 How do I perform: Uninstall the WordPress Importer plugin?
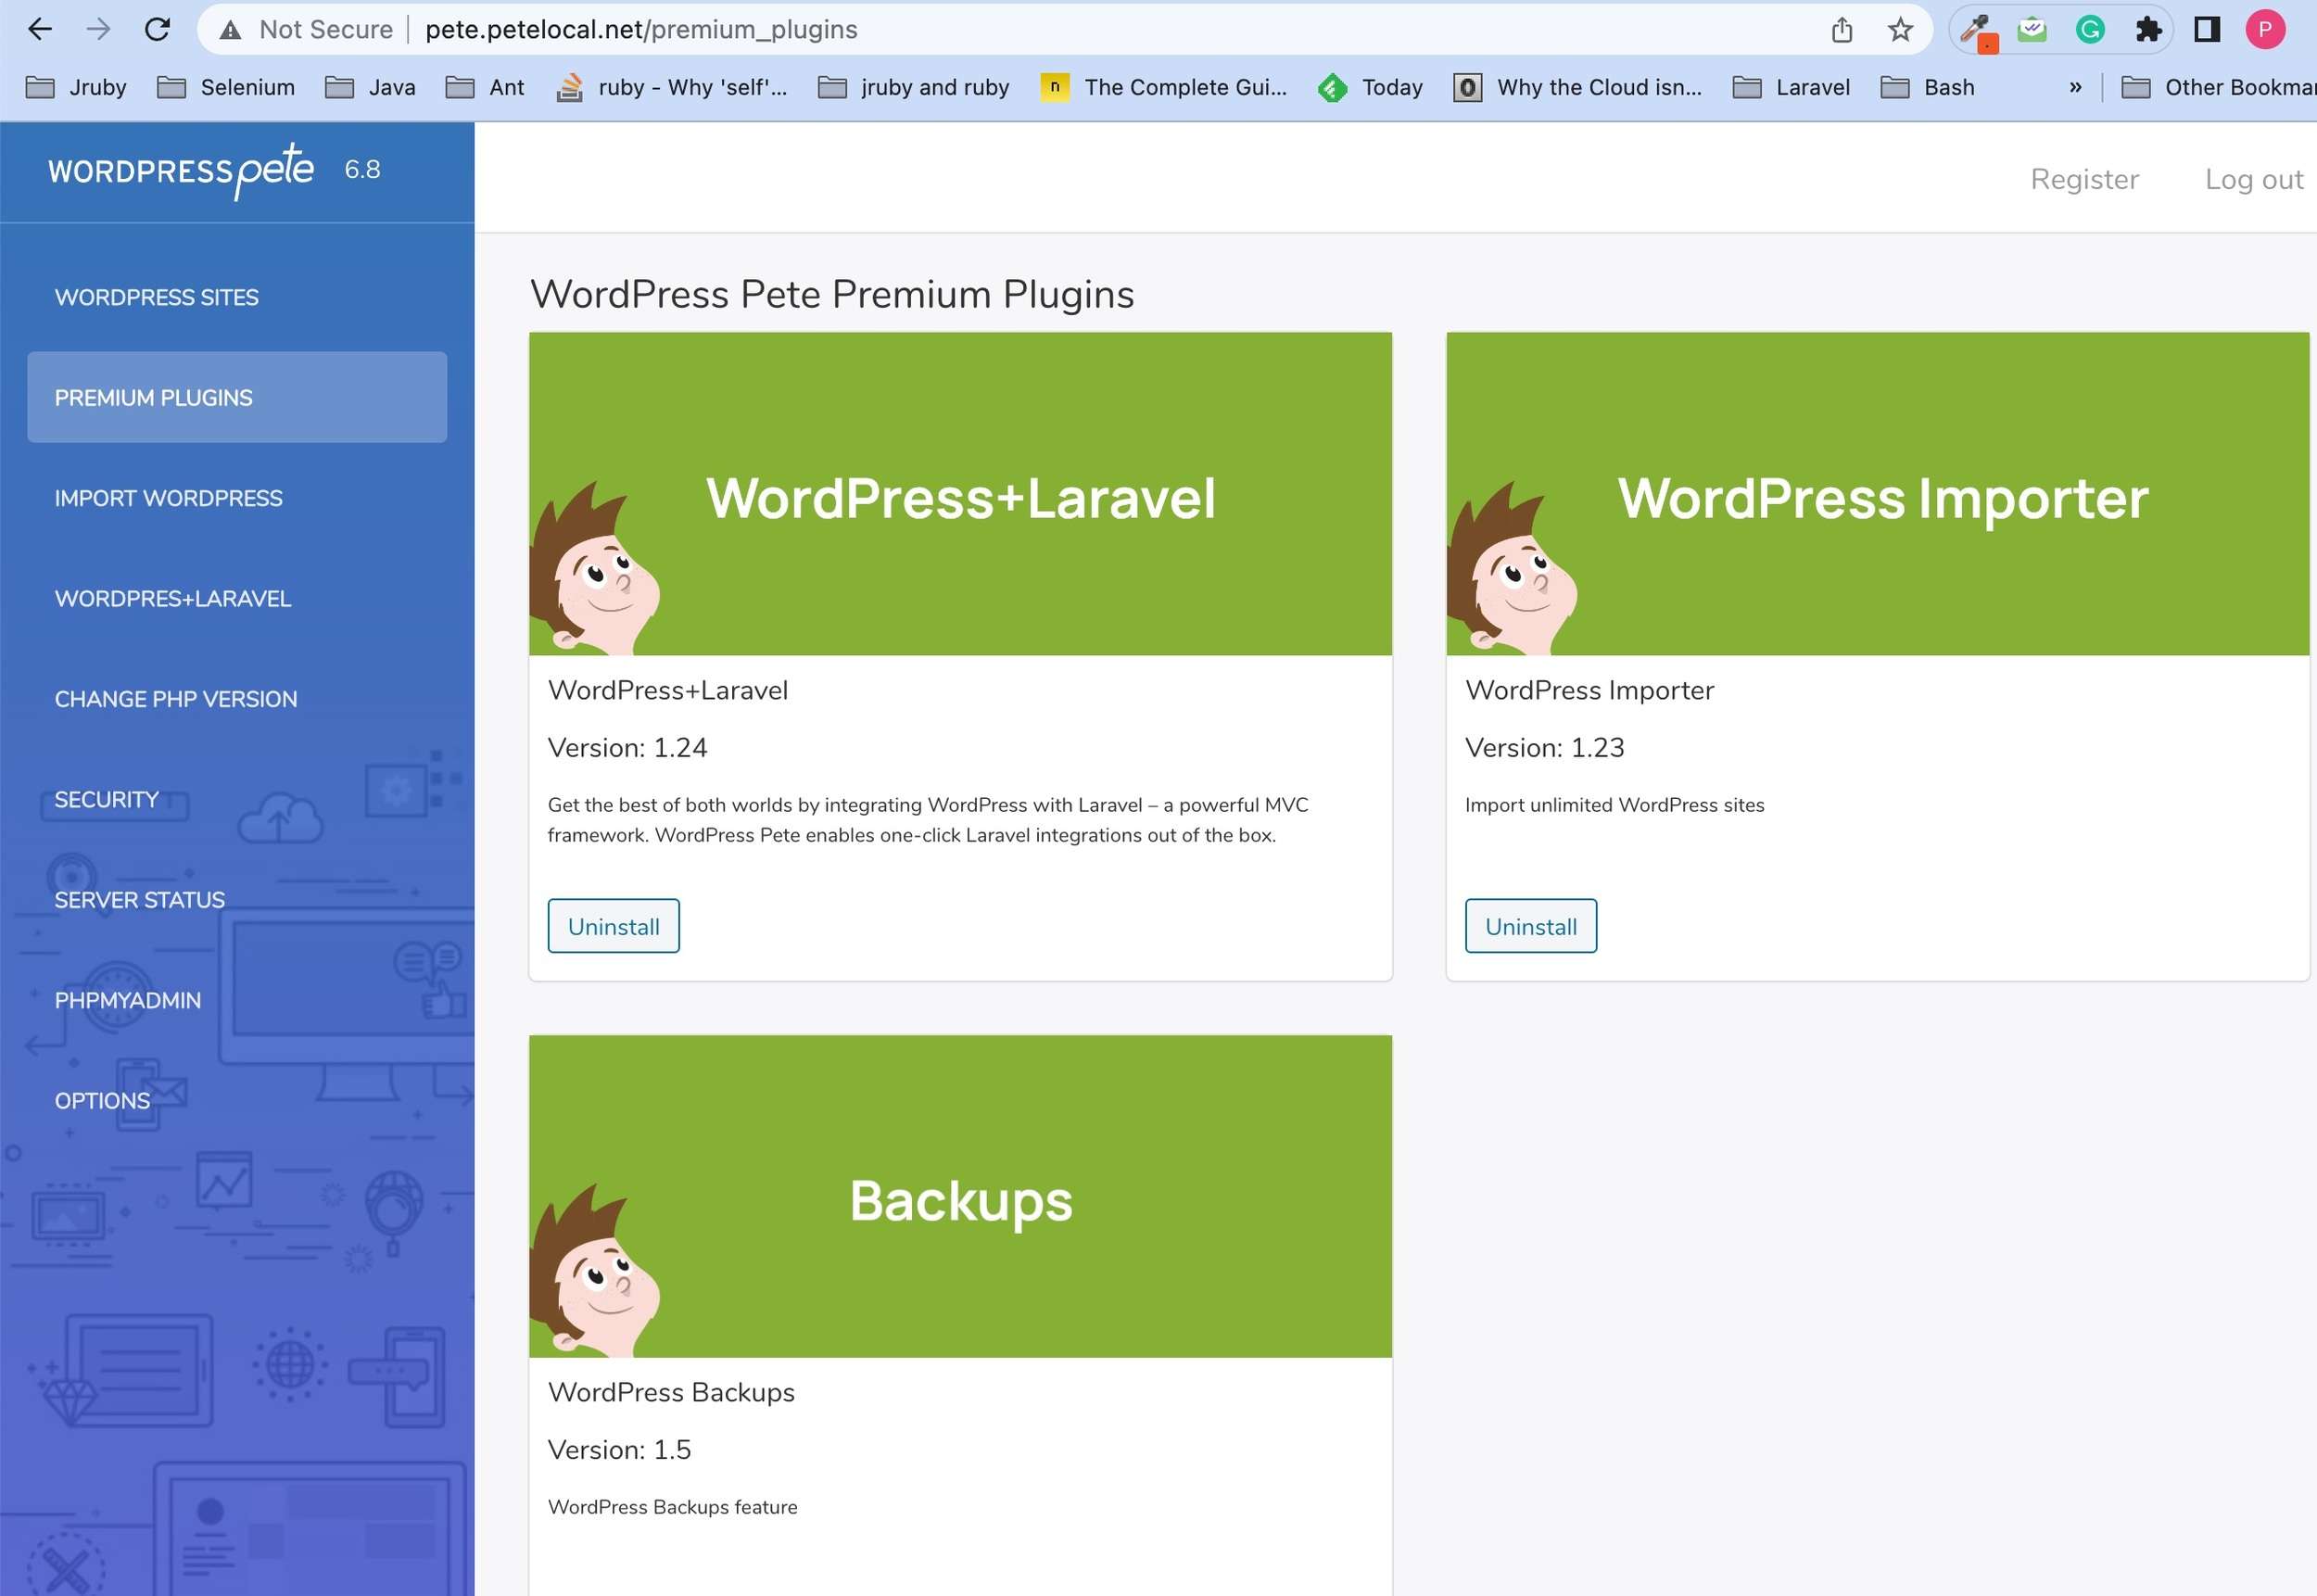[1530, 926]
